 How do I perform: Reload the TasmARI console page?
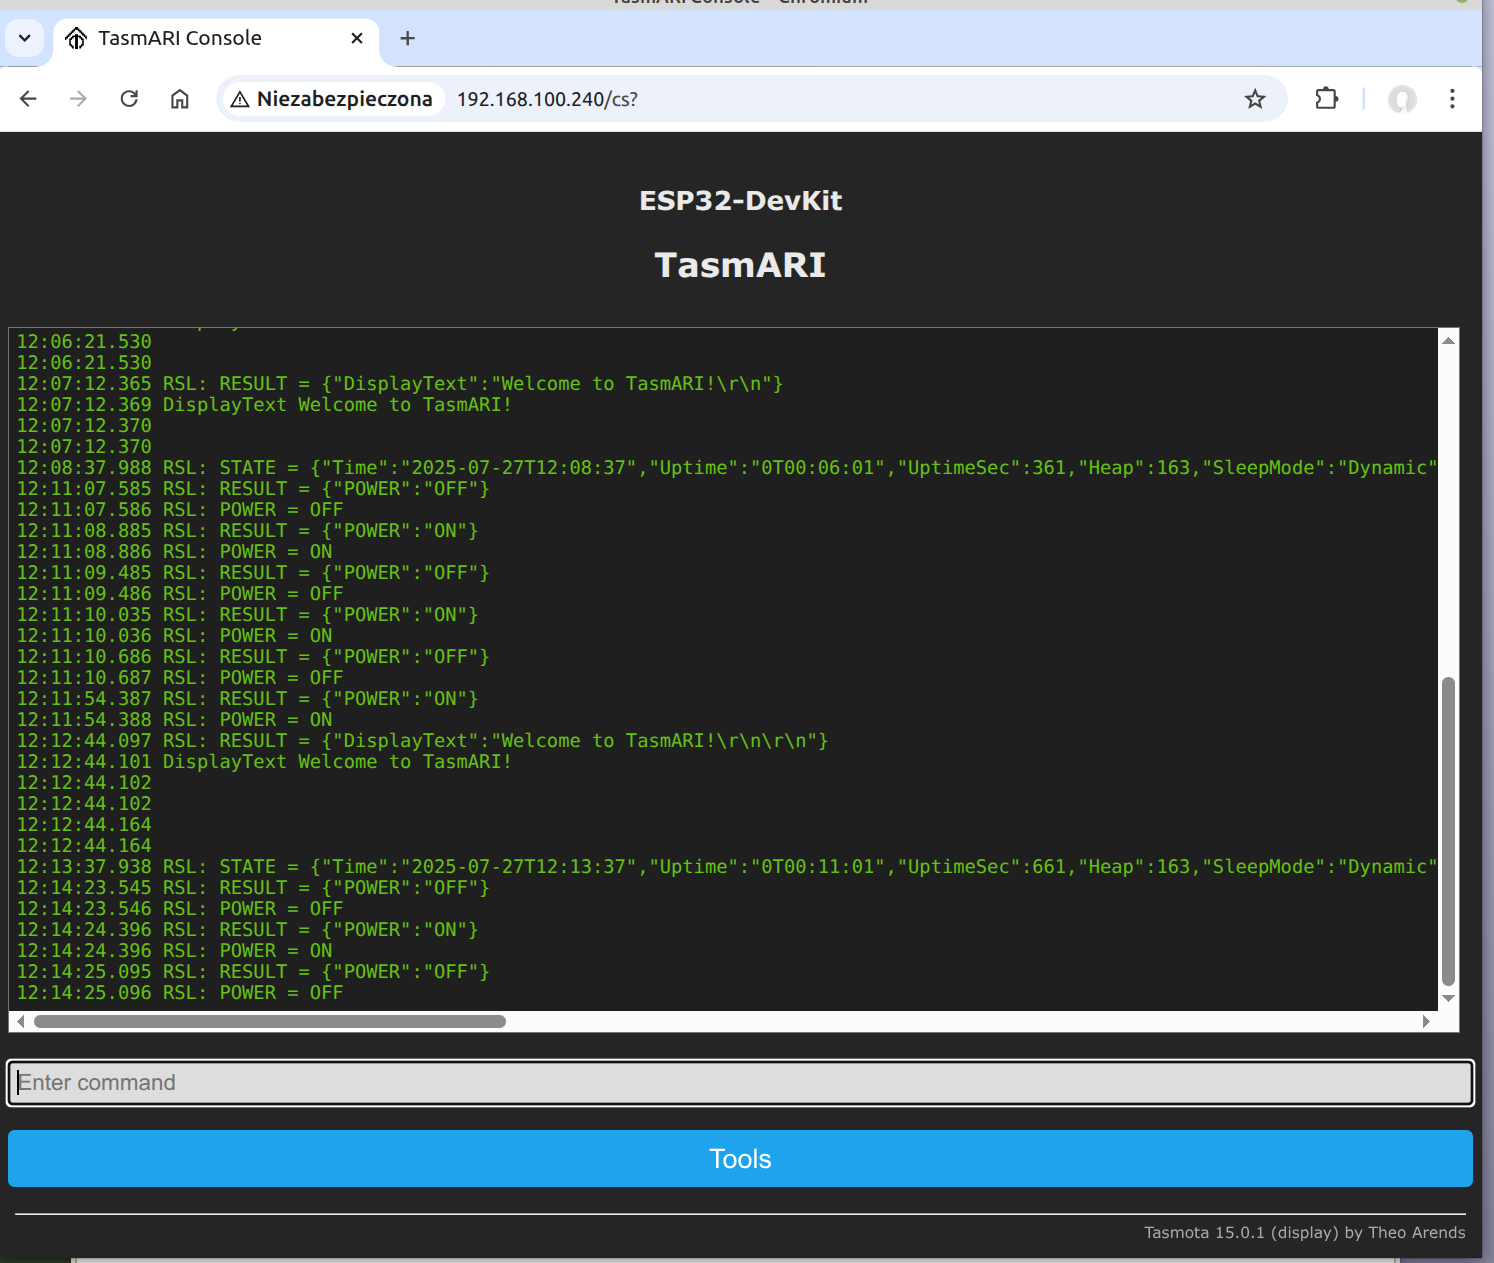[x=129, y=99]
